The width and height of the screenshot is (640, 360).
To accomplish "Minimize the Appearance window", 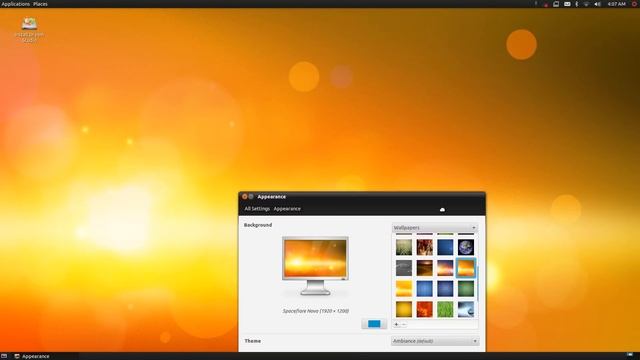I will pyautogui.click(x=251, y=197).
